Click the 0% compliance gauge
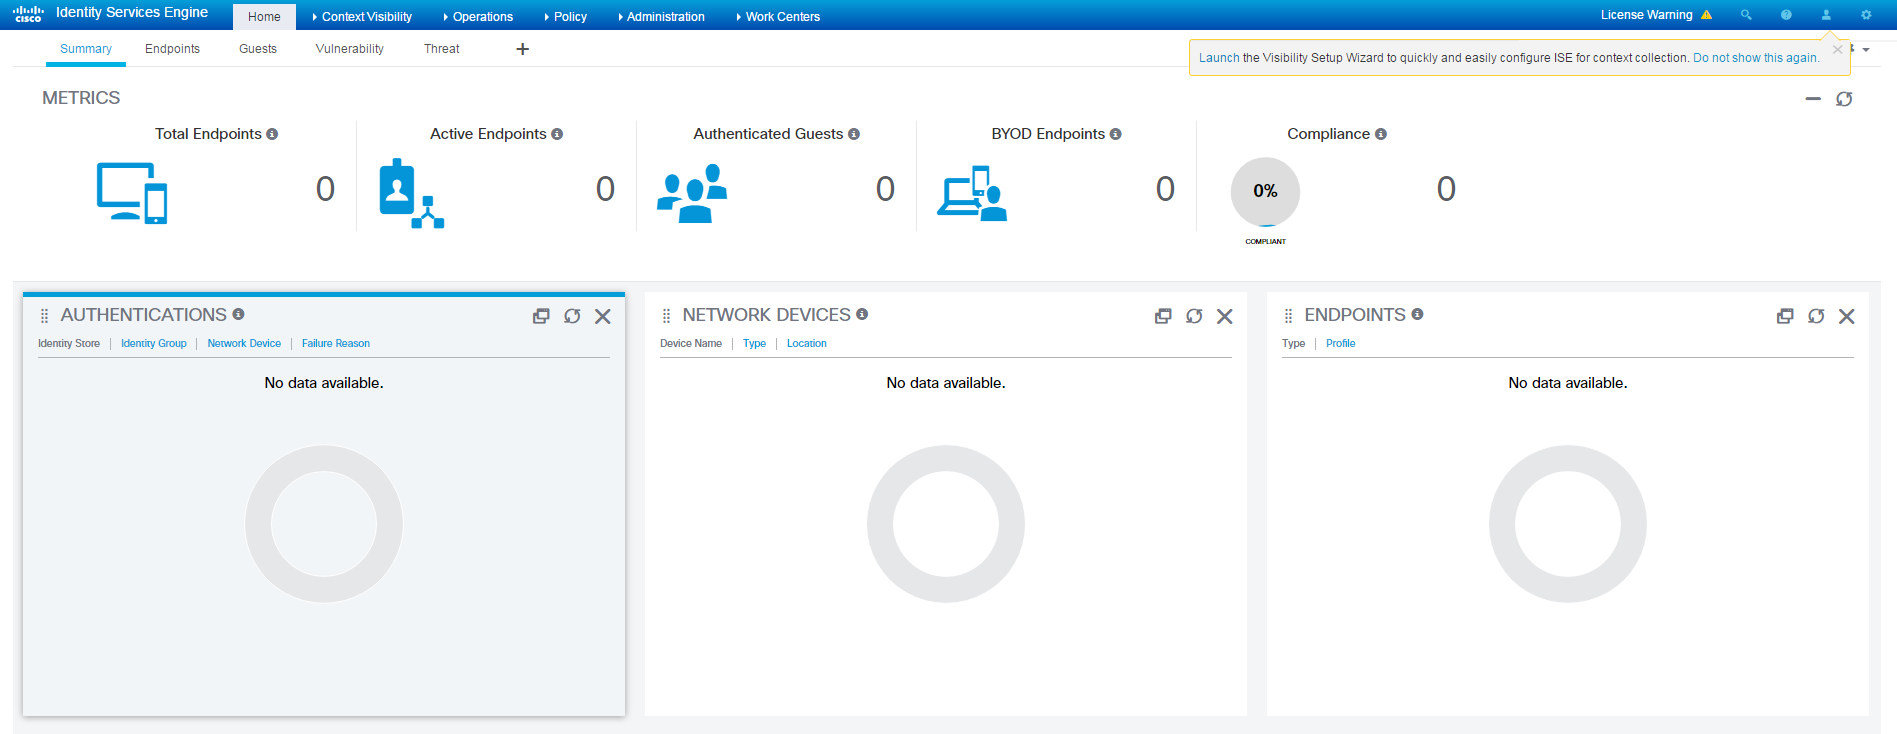This screenshot has width=1897, height=734. (1265, 191)
